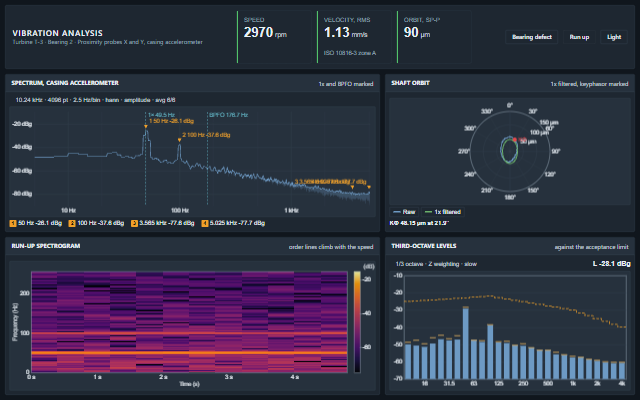This screenshot has height=400, width=640.
Task: Switch to the Run up scenario
Action: point(579,37)
